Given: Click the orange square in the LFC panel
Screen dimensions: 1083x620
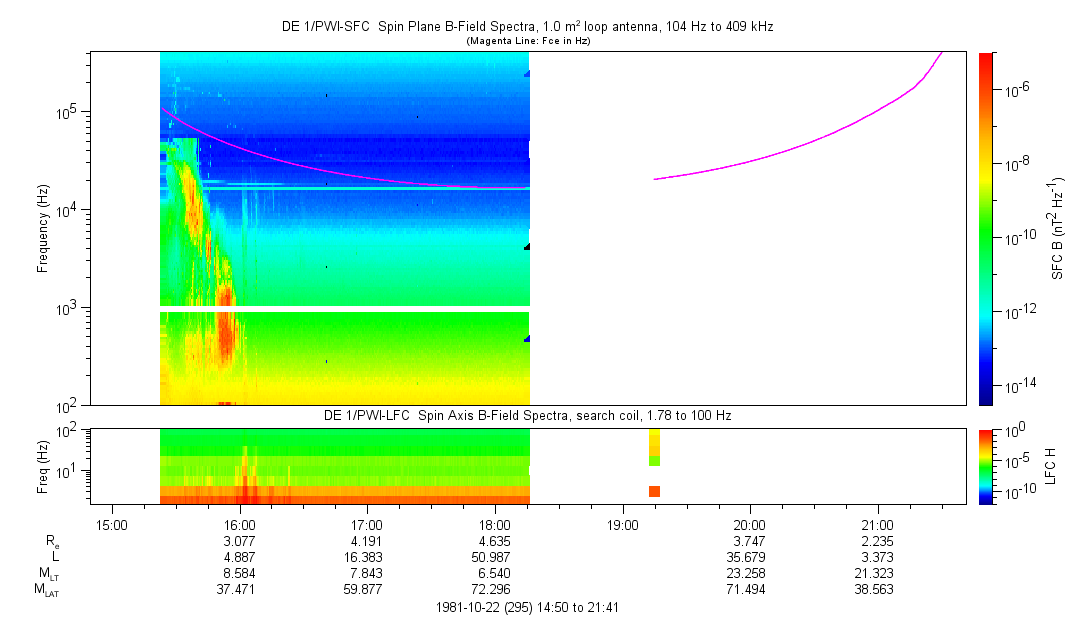Looking at the screenshot, I should coord(654,491).
